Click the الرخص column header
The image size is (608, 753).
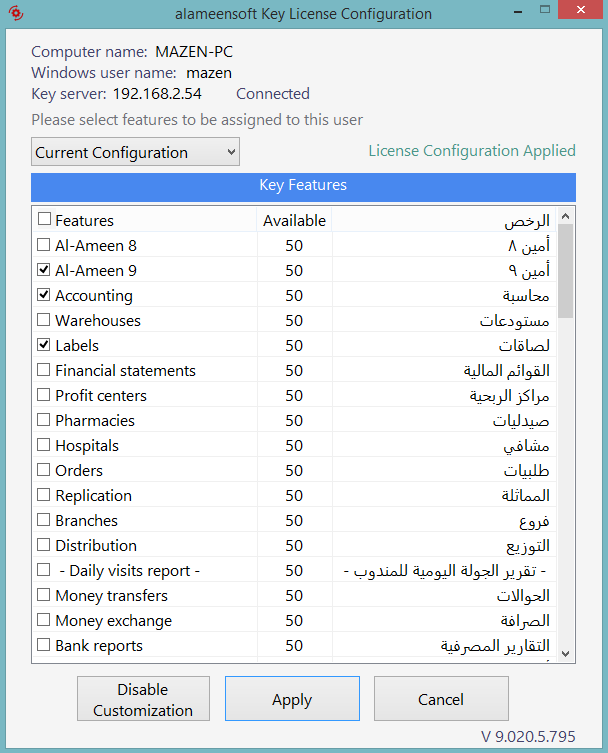click(444, 220)
